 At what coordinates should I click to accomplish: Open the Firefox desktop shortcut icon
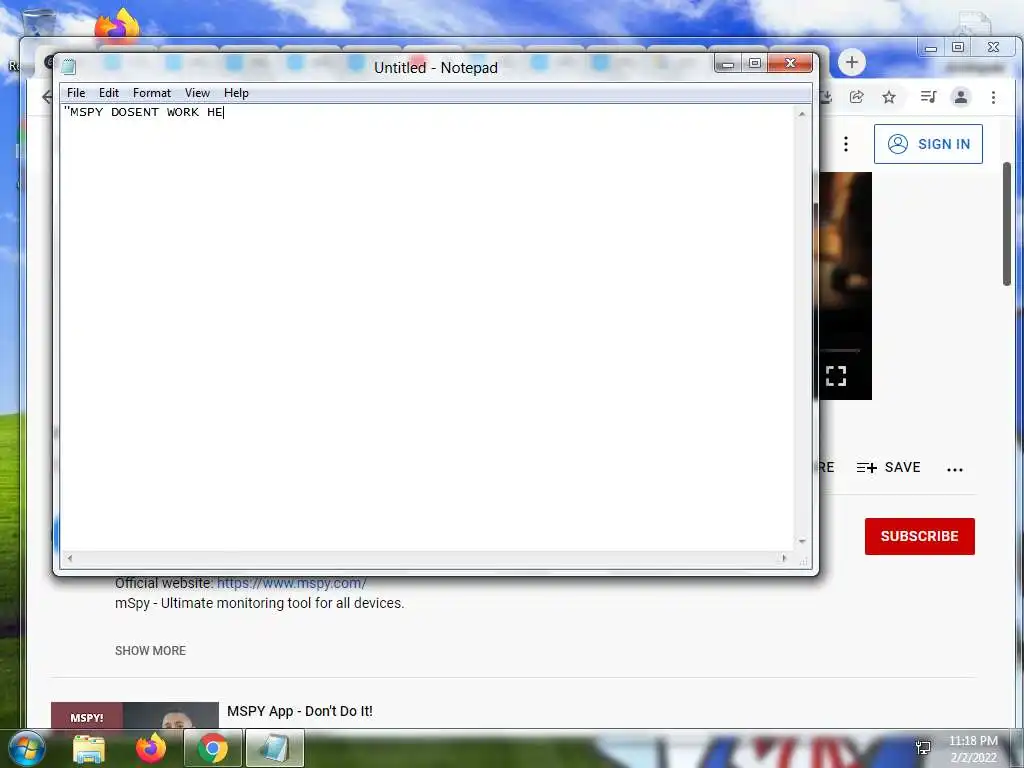tap(118, 25)
